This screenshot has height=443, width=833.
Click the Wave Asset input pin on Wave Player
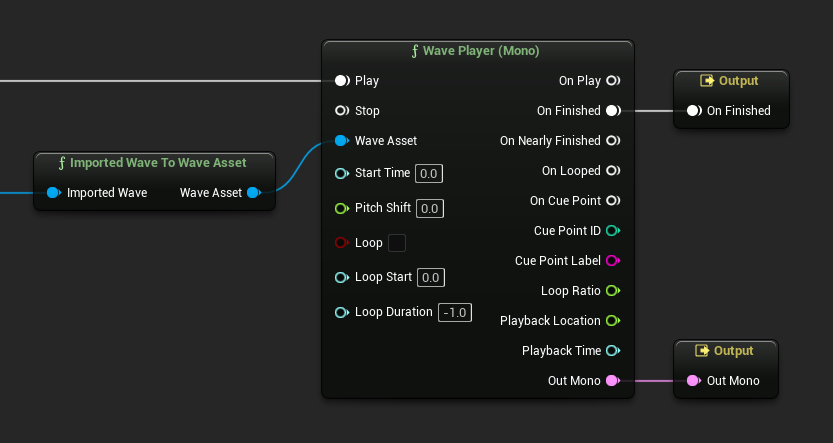[x=342, y=141]
